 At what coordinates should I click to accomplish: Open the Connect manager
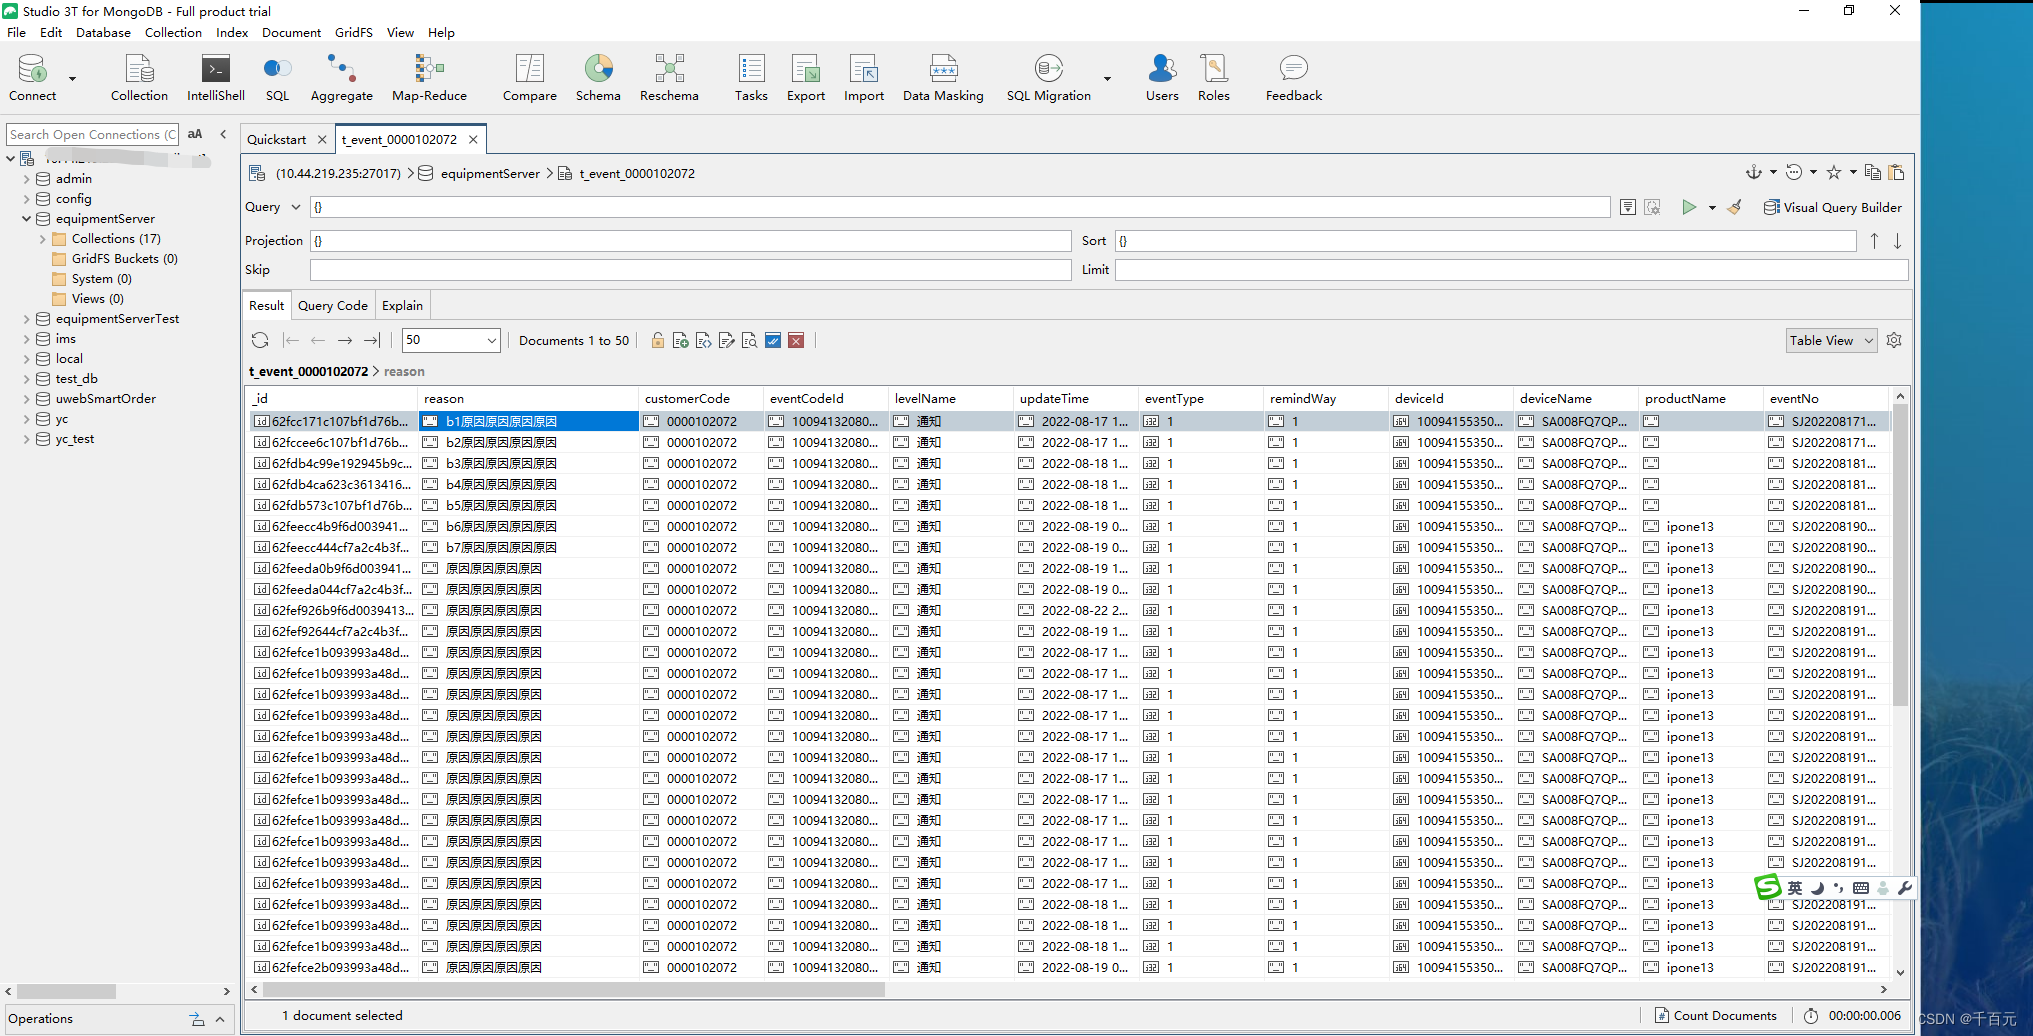(x=32, y=78)
